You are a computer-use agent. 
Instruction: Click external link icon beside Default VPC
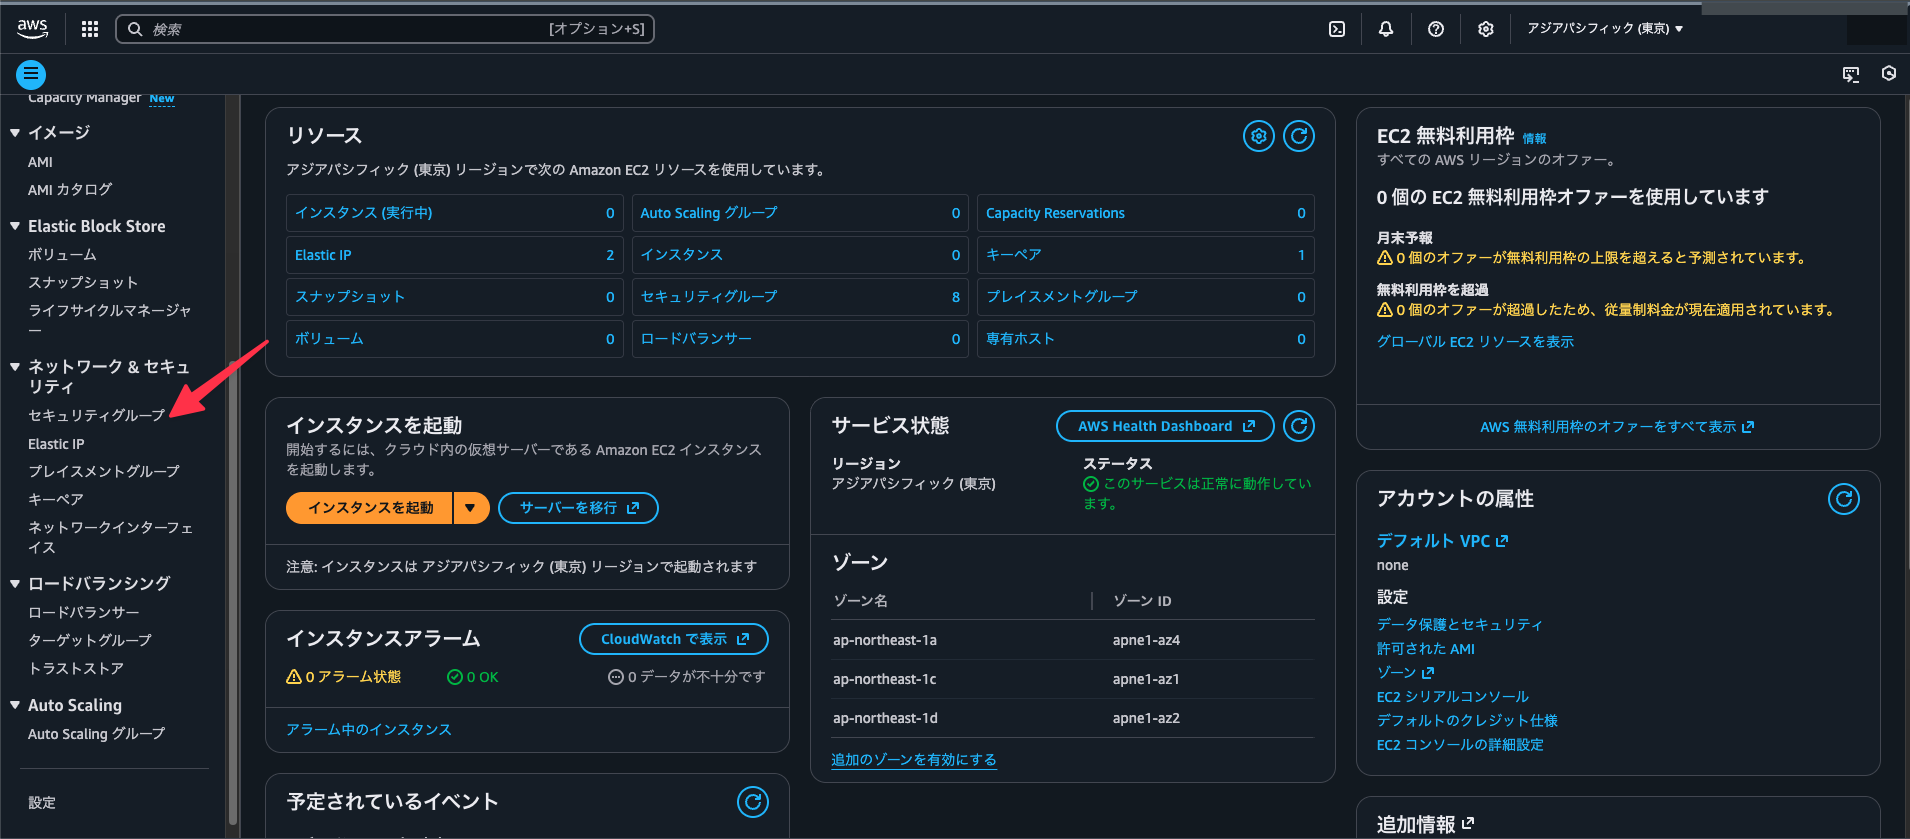pyautogui.click(x=1502, y=541)
